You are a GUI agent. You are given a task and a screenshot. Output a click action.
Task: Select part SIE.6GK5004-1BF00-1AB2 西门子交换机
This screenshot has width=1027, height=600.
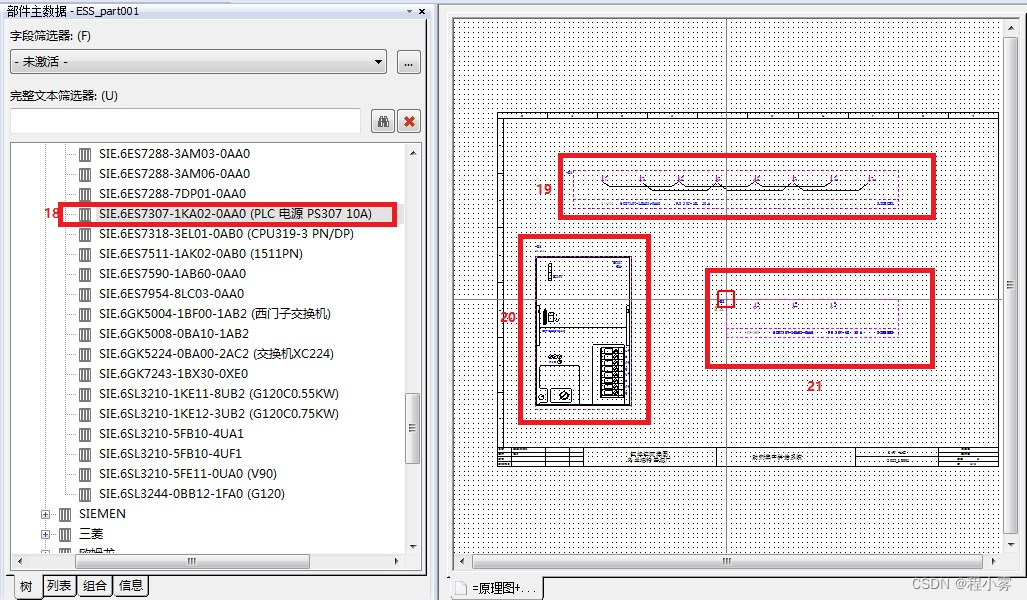pos(215,314)
